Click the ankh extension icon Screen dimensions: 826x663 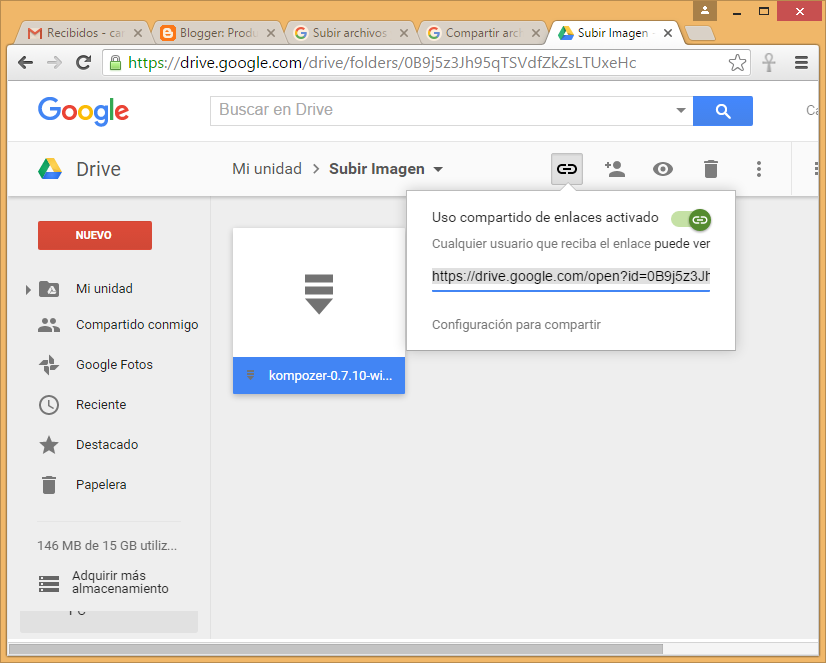(769, 63)
